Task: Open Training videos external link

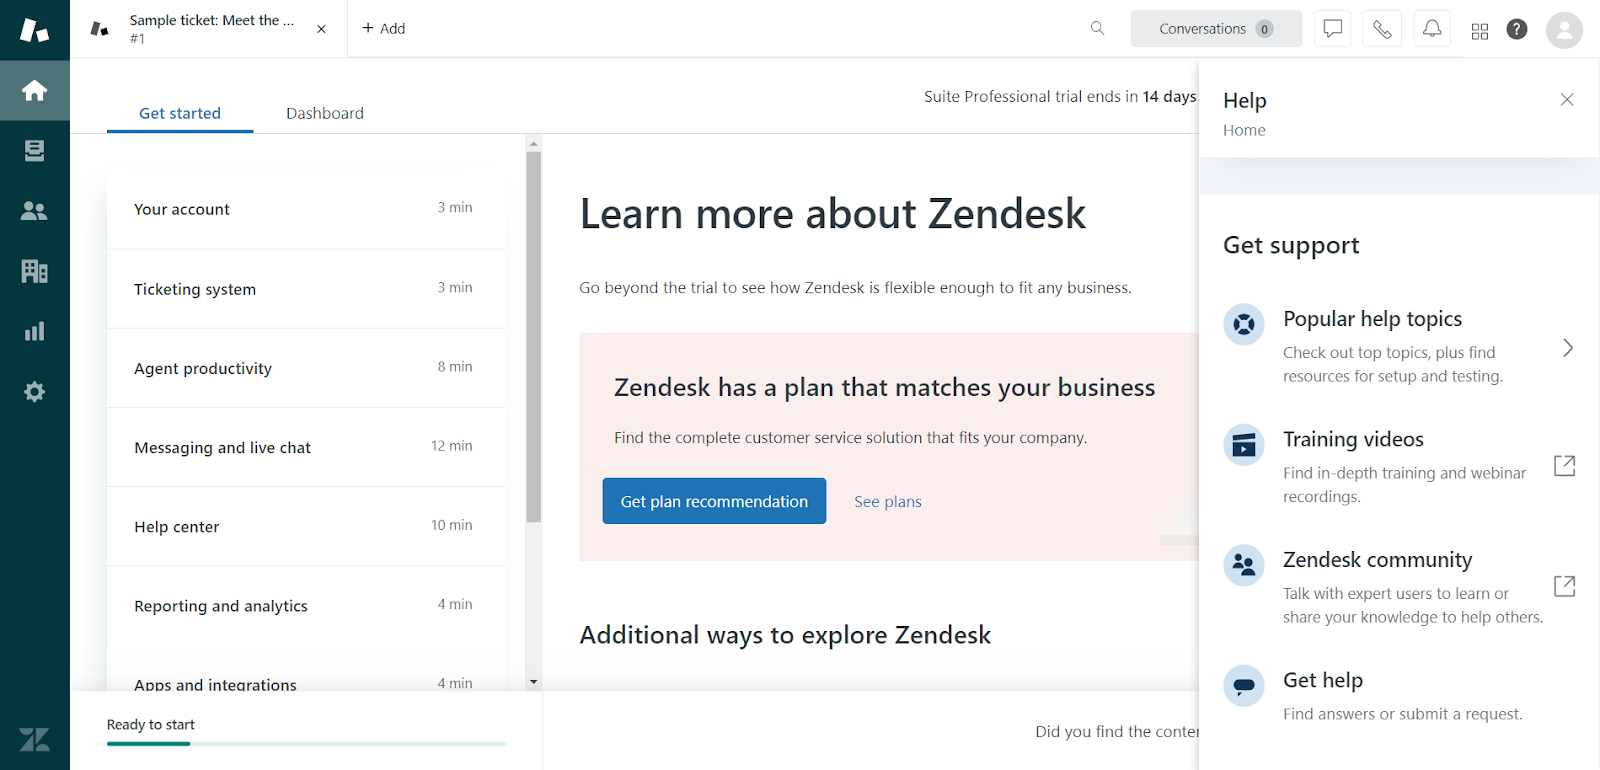Action: pos(1564,466)
